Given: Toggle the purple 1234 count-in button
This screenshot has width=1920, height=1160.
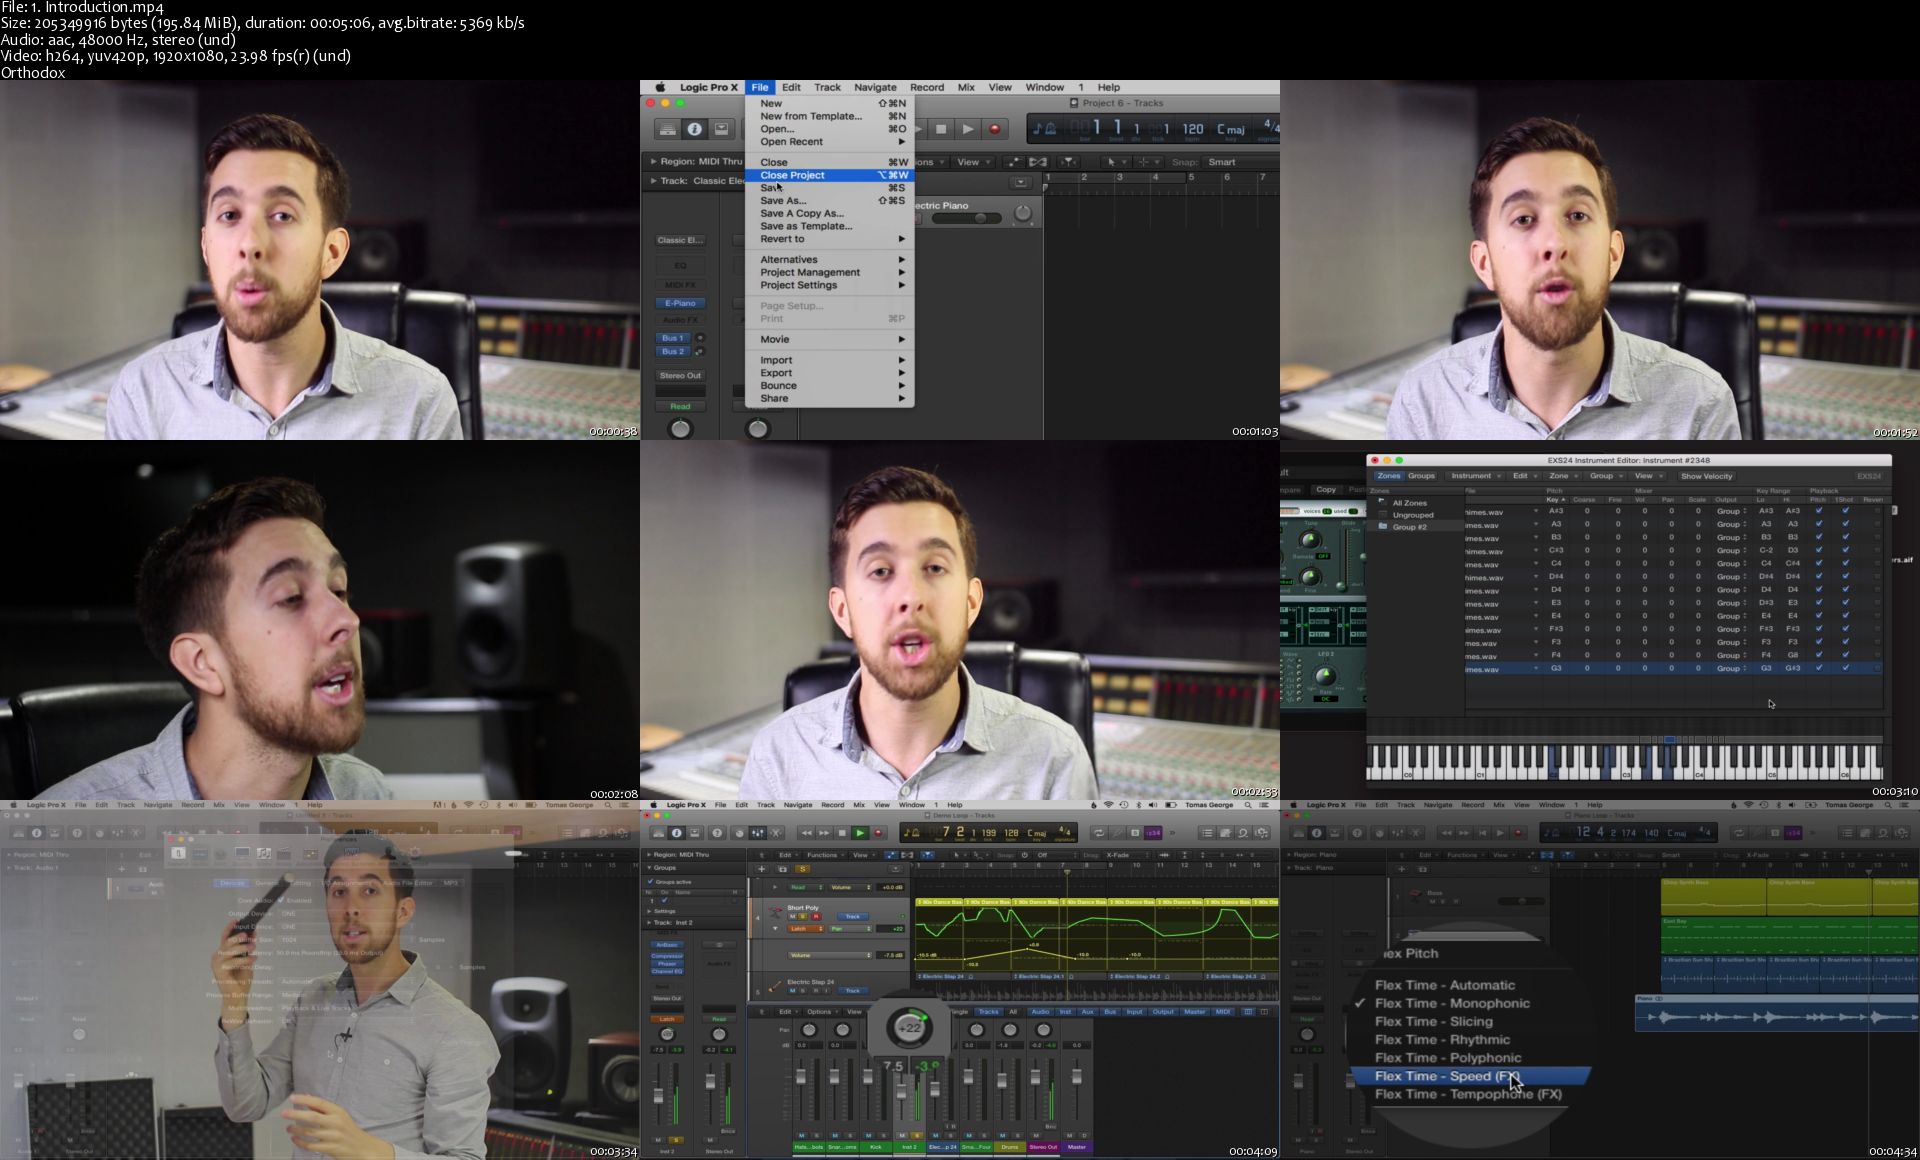Looking at the screenshot, I should coord(1153,833).
